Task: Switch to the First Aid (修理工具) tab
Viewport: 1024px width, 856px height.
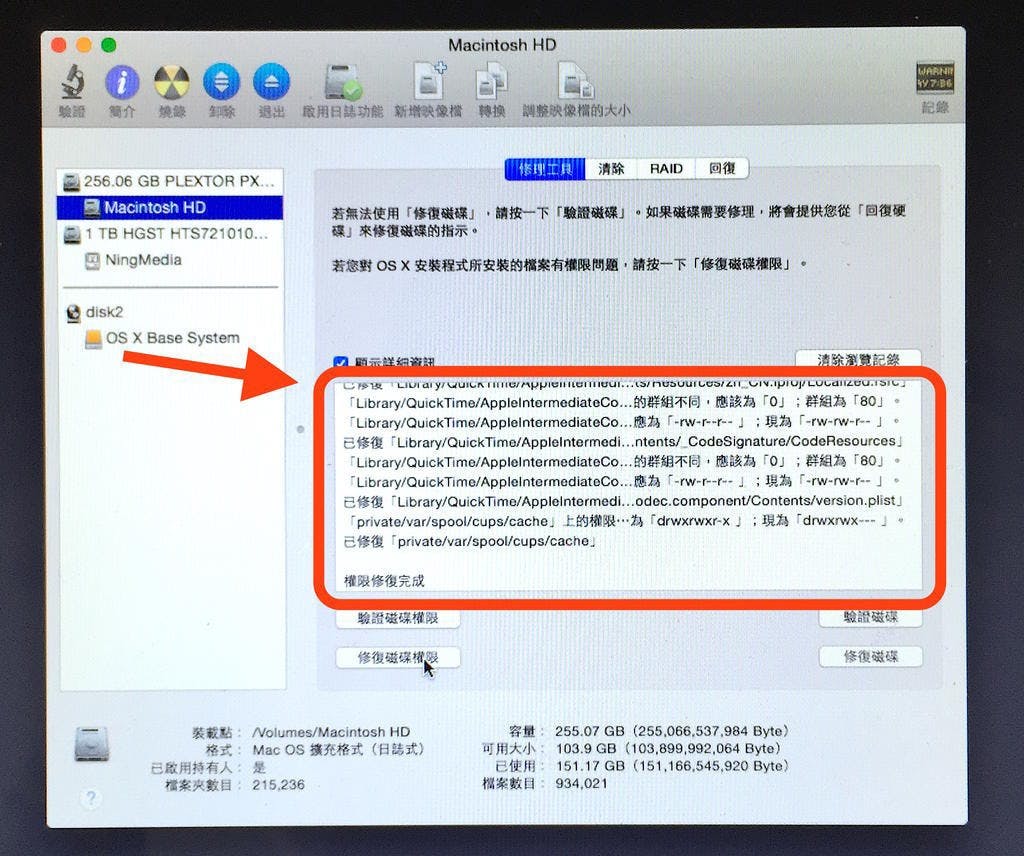Action: point(545,169)
